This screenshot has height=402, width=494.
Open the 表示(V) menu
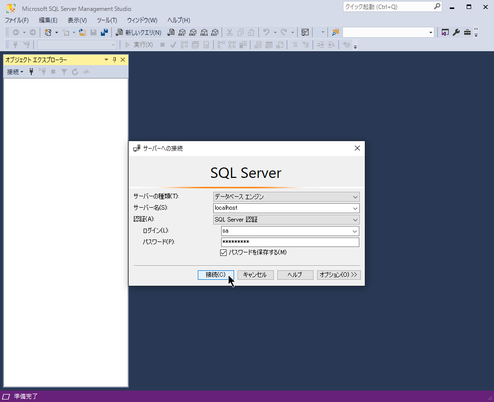pos(77,20)
